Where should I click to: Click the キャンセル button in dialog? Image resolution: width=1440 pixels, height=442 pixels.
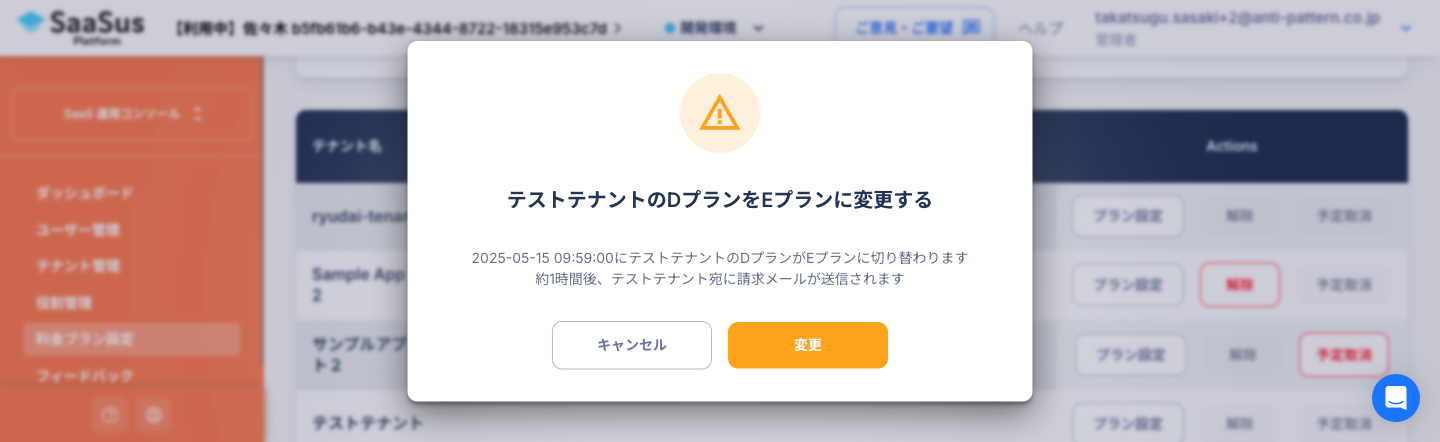tap(632, 345)
